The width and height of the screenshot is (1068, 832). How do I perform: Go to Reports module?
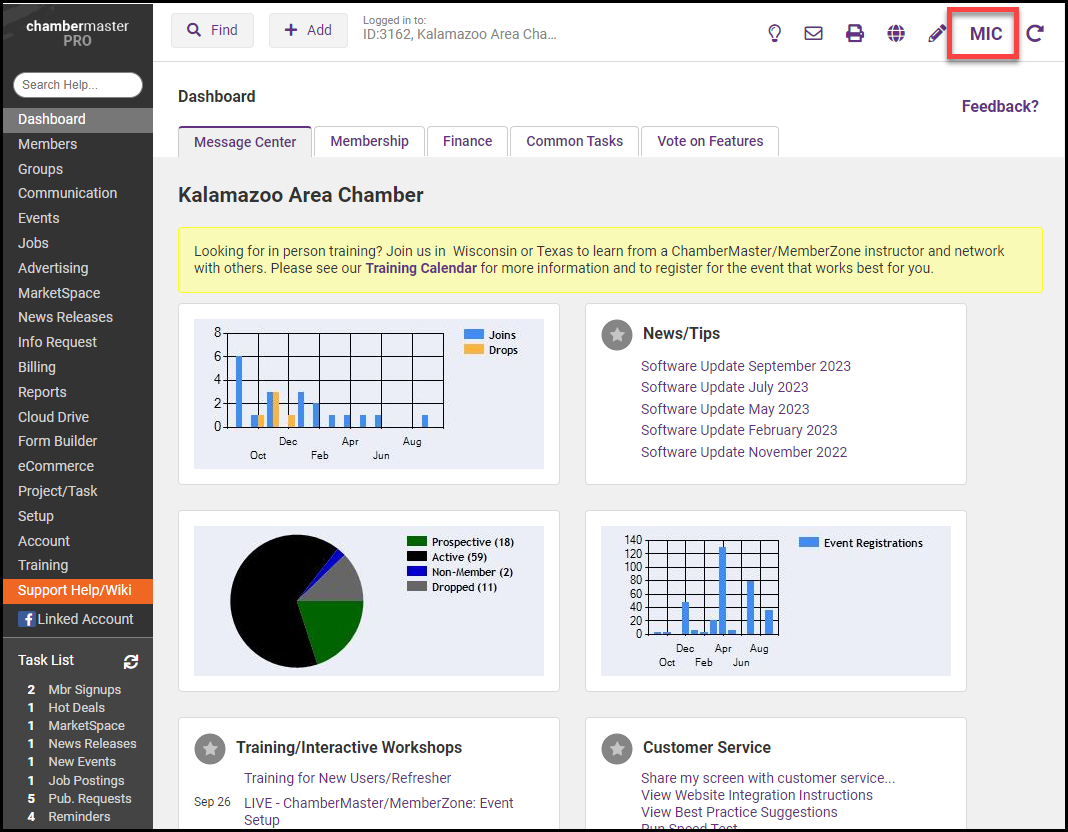pyautogui.click(x=42, y=392)
